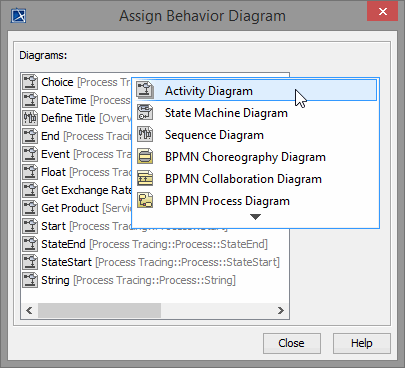Image resolution: width=405 pixels, height=368 pixels.
Task: Open Help for this dialog
Action: coord(362,343)
